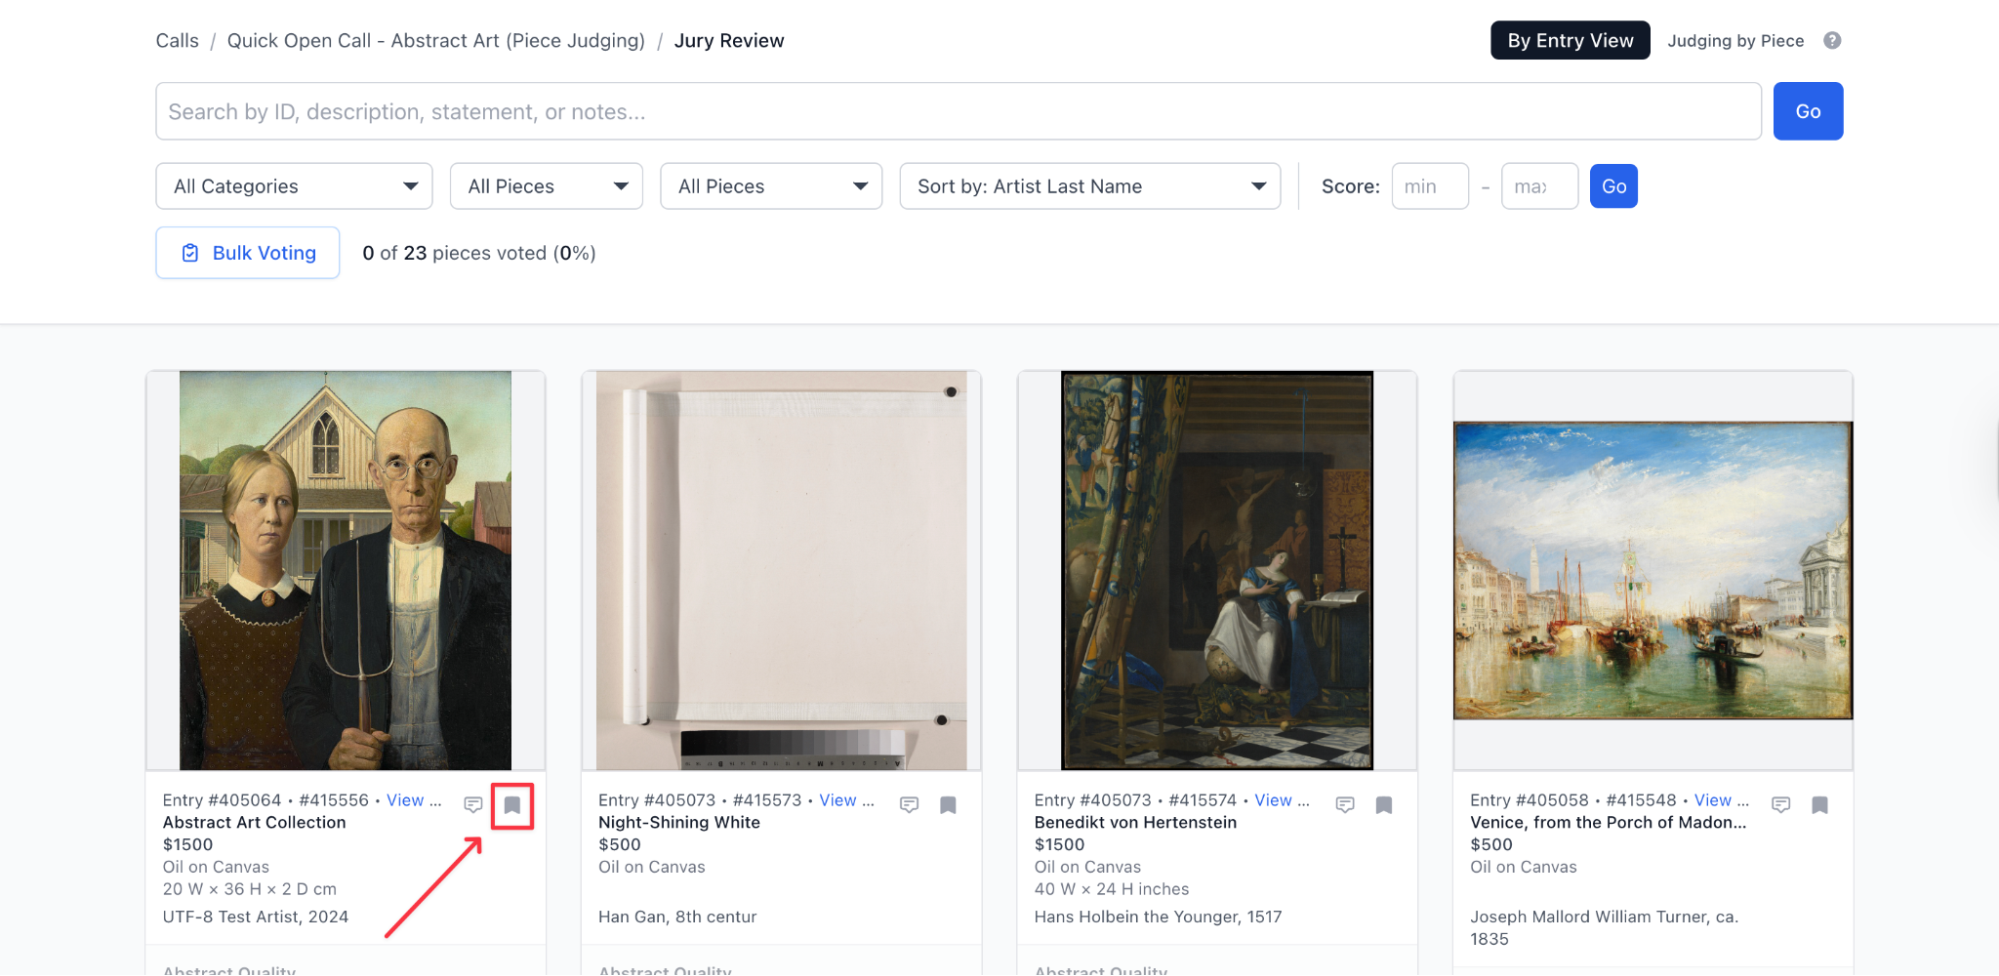This screenshot has width=1999, height=976.
Task: Click the 'Judging by Piece' label
Action: [x=1736, y=41]
